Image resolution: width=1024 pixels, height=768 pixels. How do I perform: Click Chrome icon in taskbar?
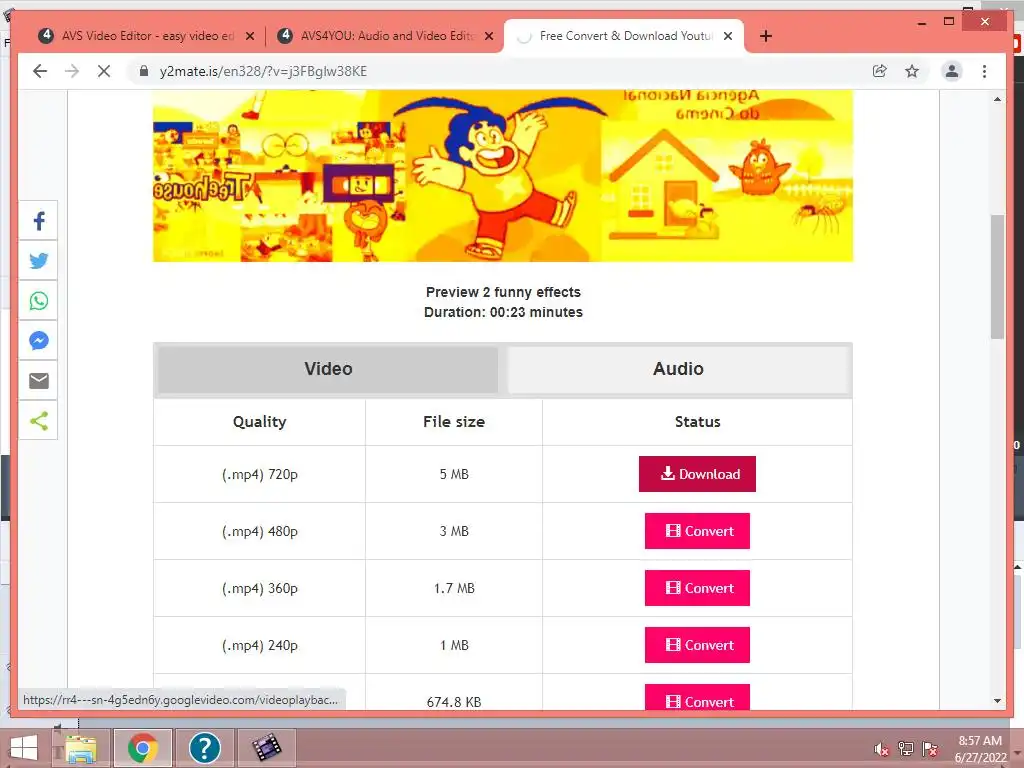pos(143,748)
